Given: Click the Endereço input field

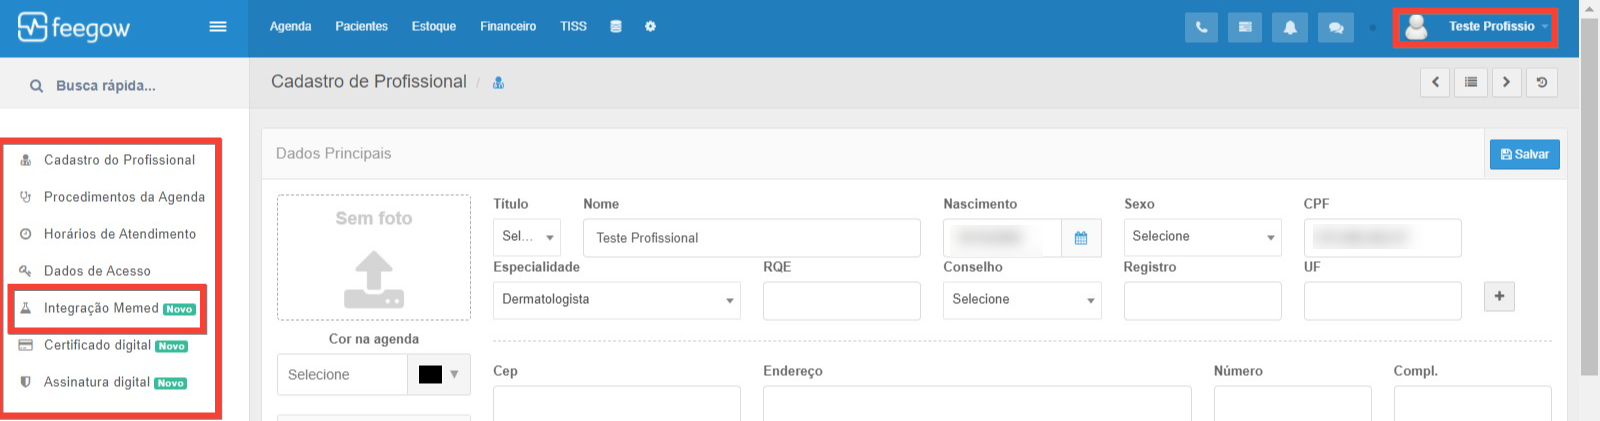Looking at the screenshot, I should coord(977,403).
